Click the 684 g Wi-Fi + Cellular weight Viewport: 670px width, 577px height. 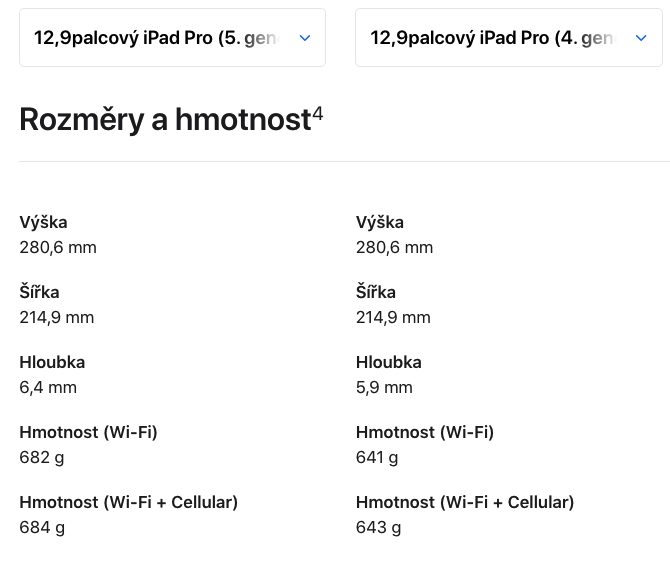42,527
